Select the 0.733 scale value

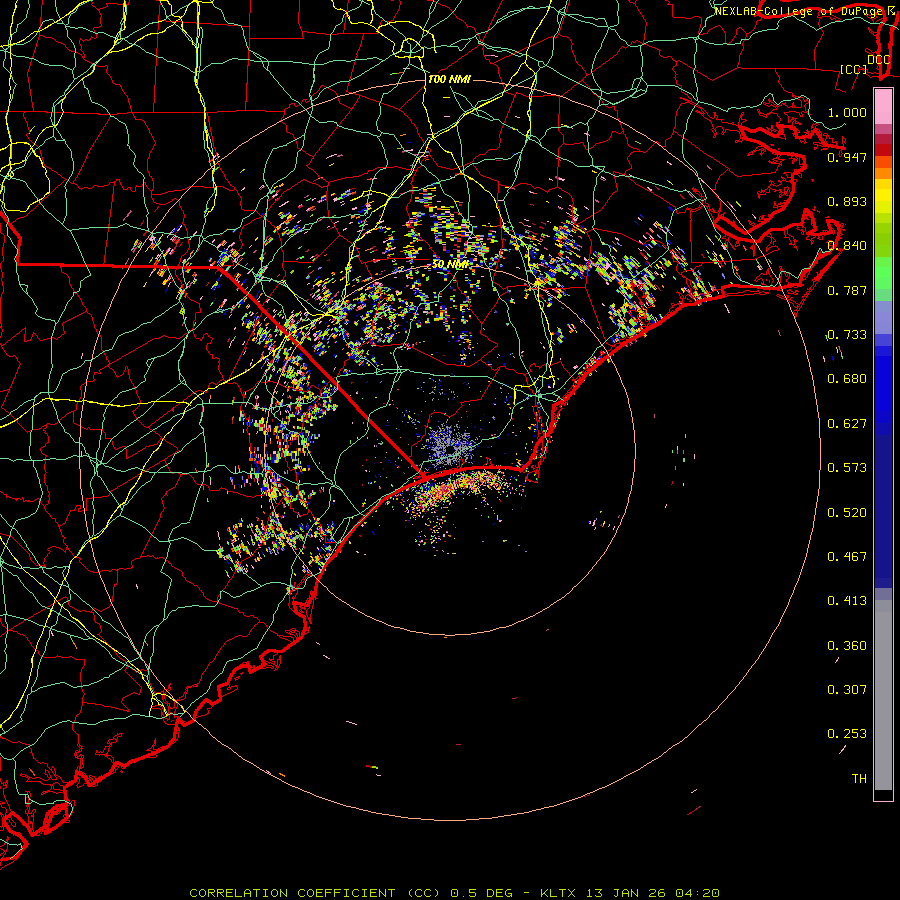(847, 335)
